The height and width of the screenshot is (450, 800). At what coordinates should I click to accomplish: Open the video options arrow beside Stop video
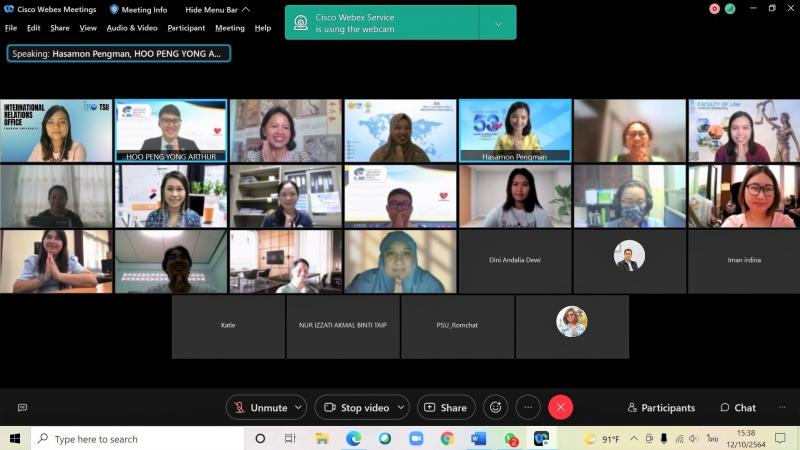[x=401, y=407]
